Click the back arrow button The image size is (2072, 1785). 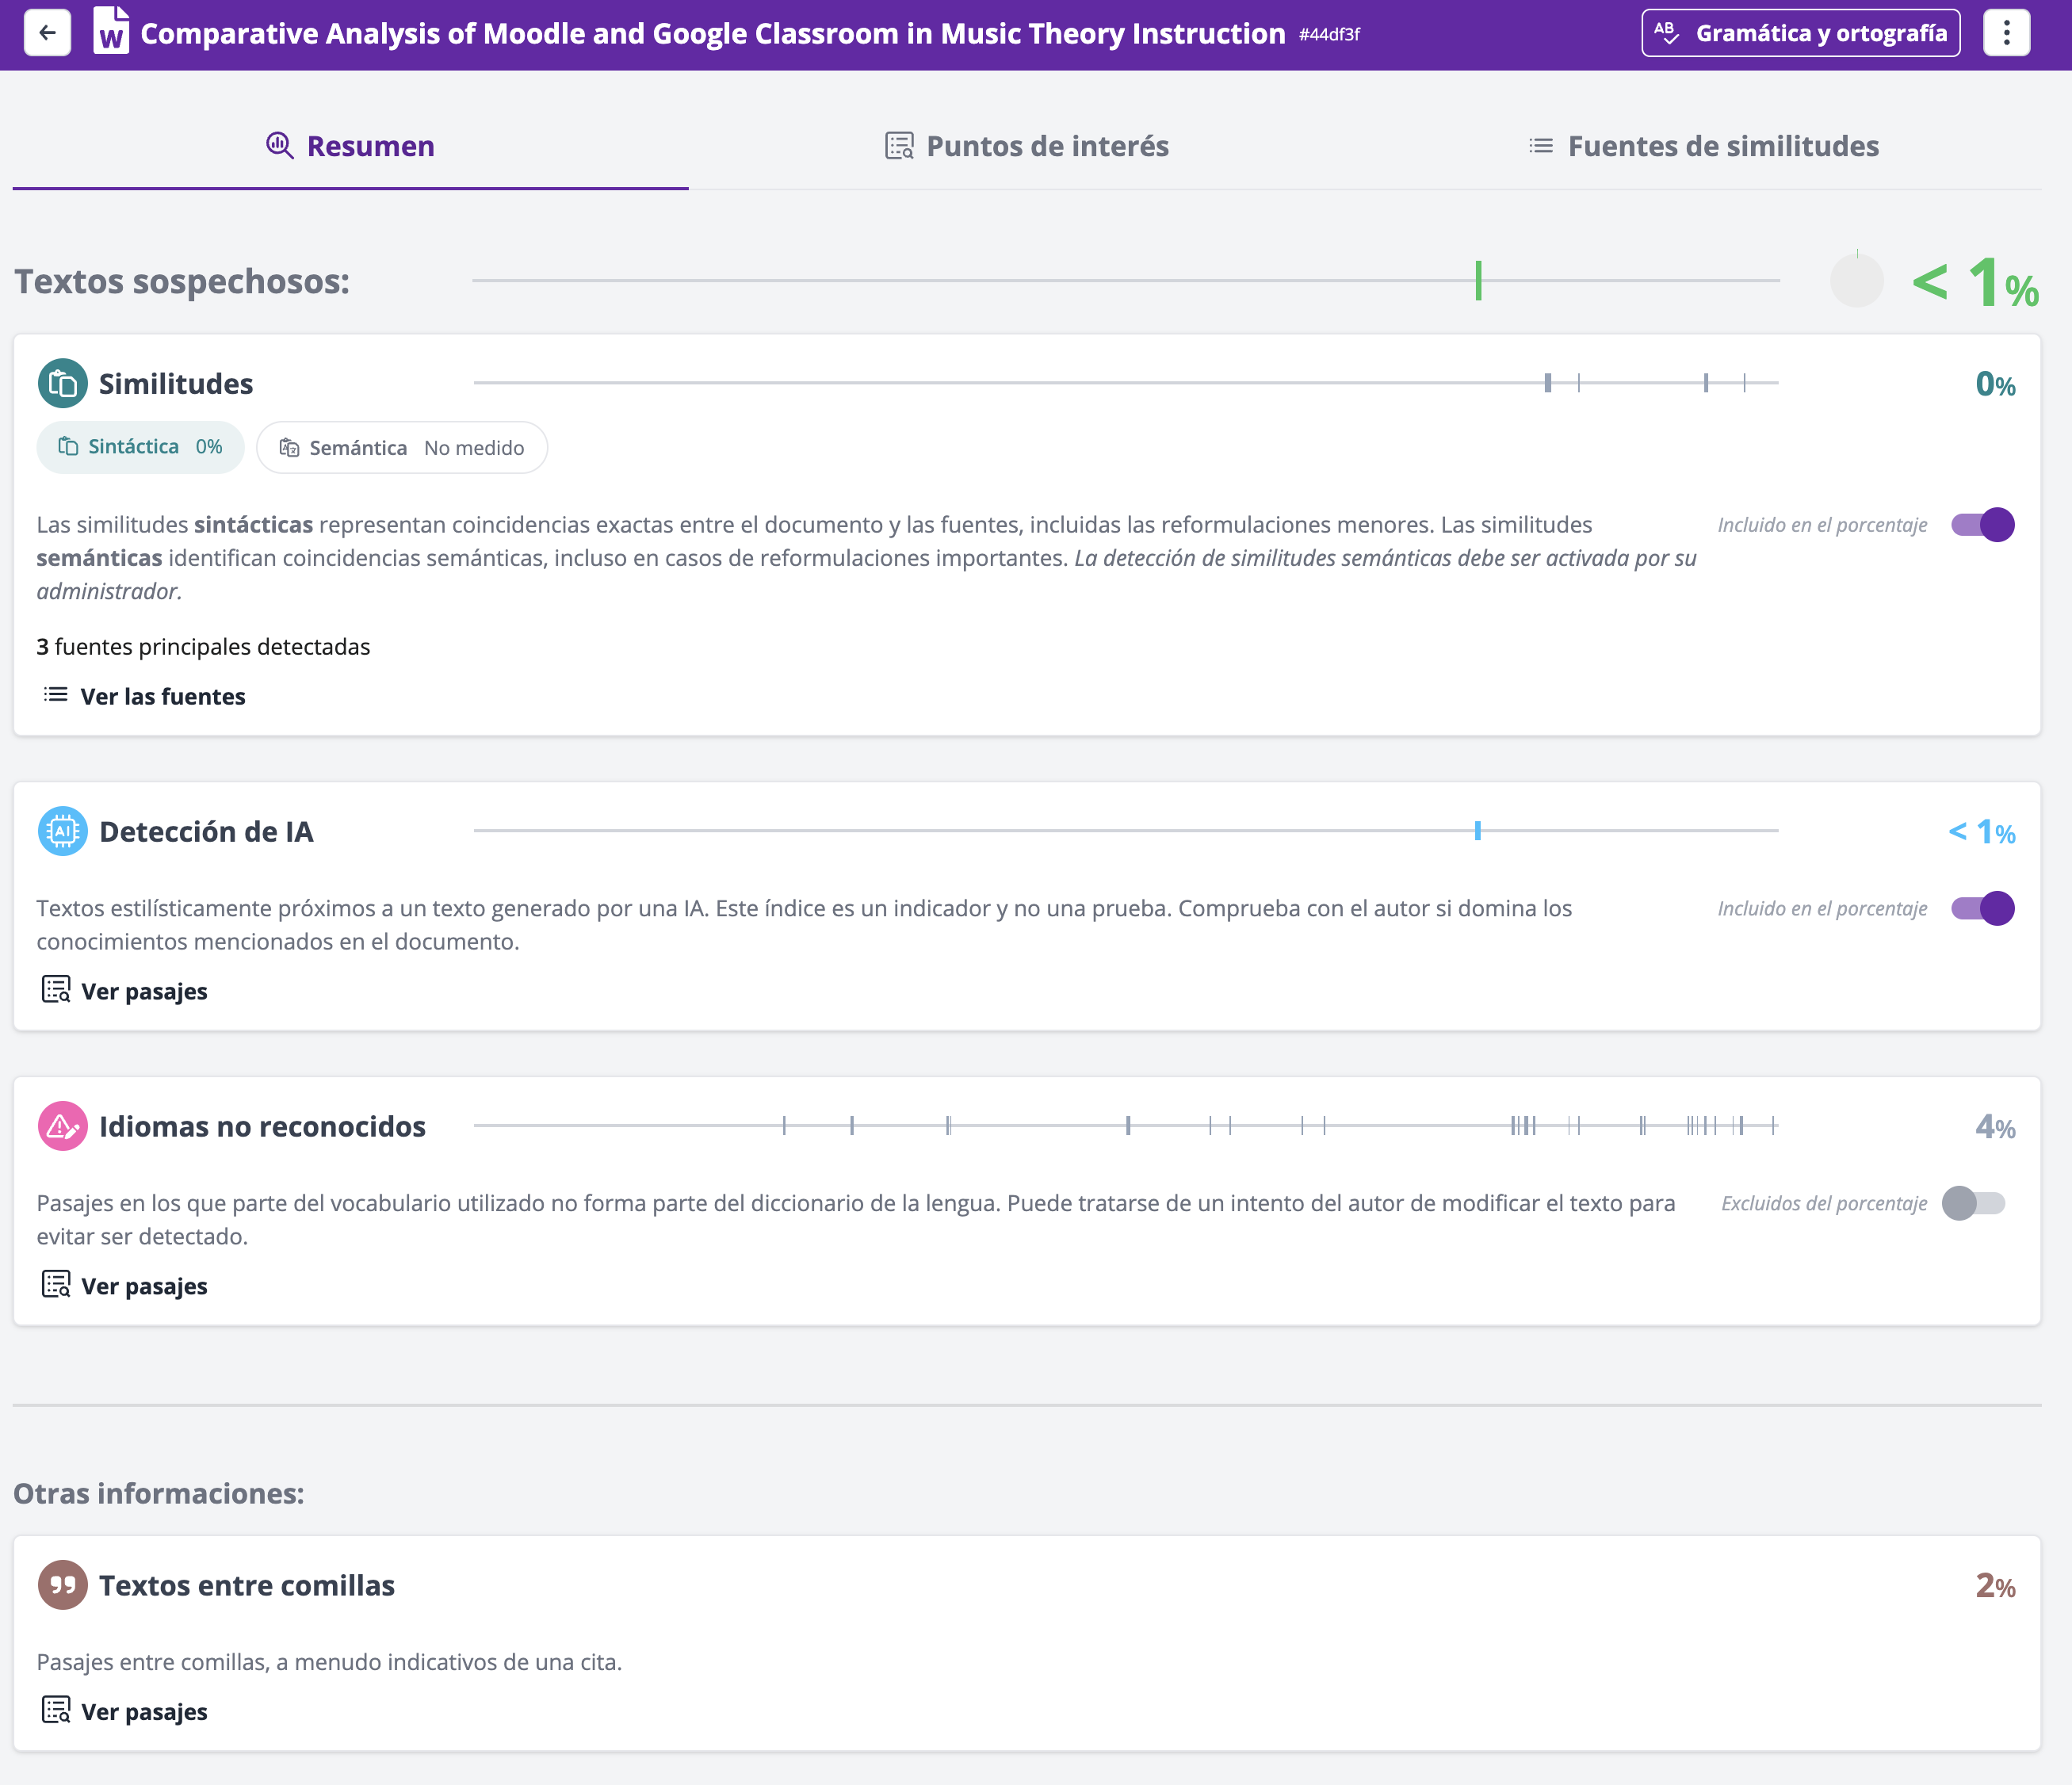(47, 33)
